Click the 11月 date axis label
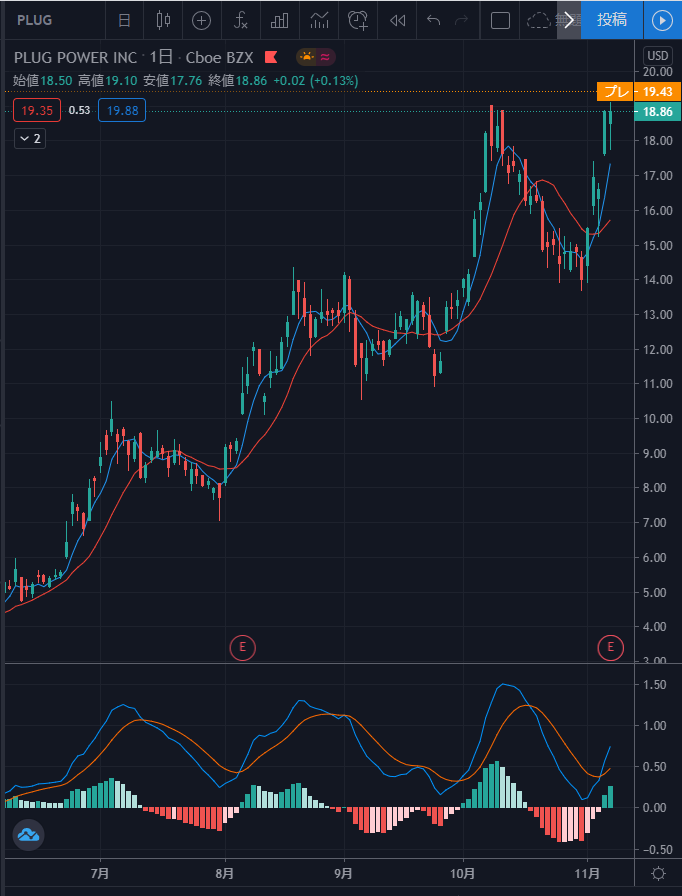 click(x=587, y=874)
